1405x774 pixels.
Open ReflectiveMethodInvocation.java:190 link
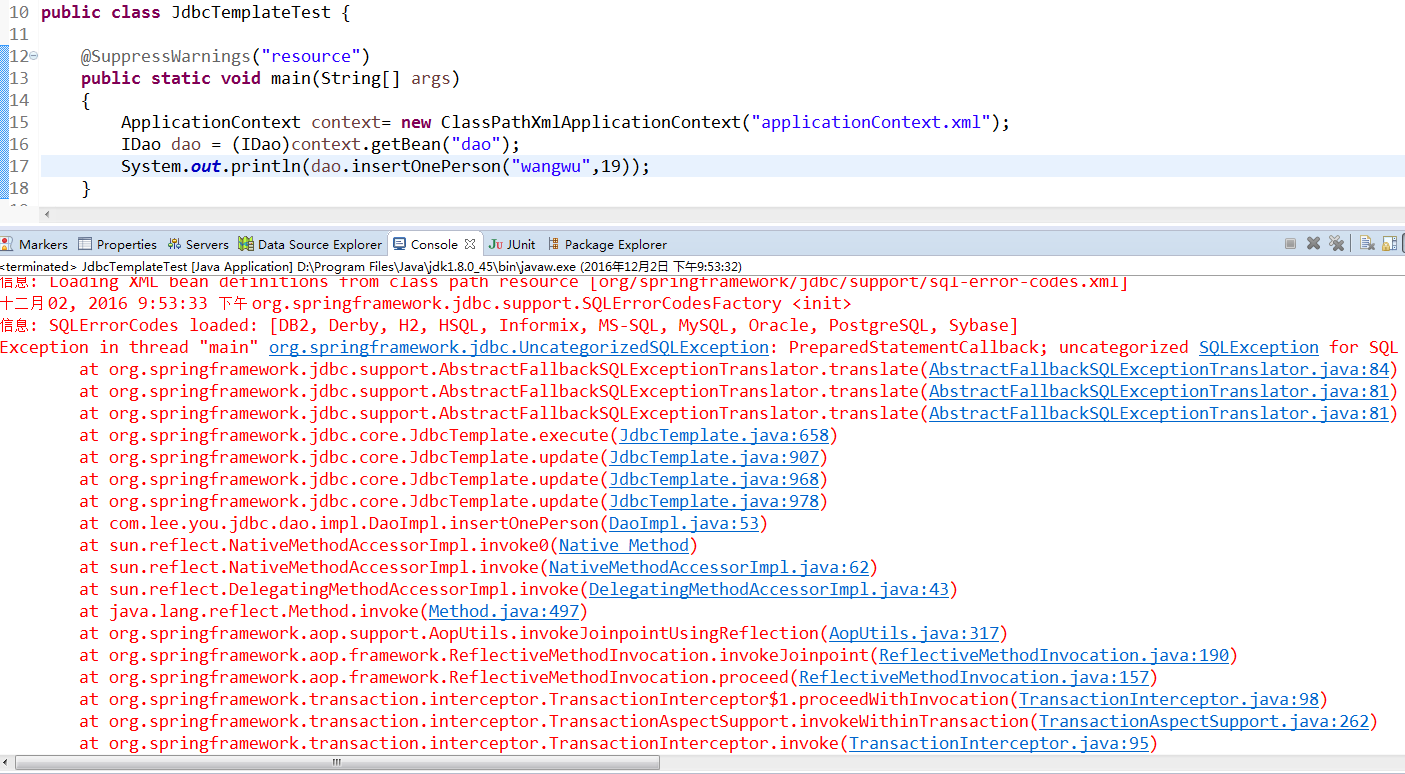(1054, 655)
